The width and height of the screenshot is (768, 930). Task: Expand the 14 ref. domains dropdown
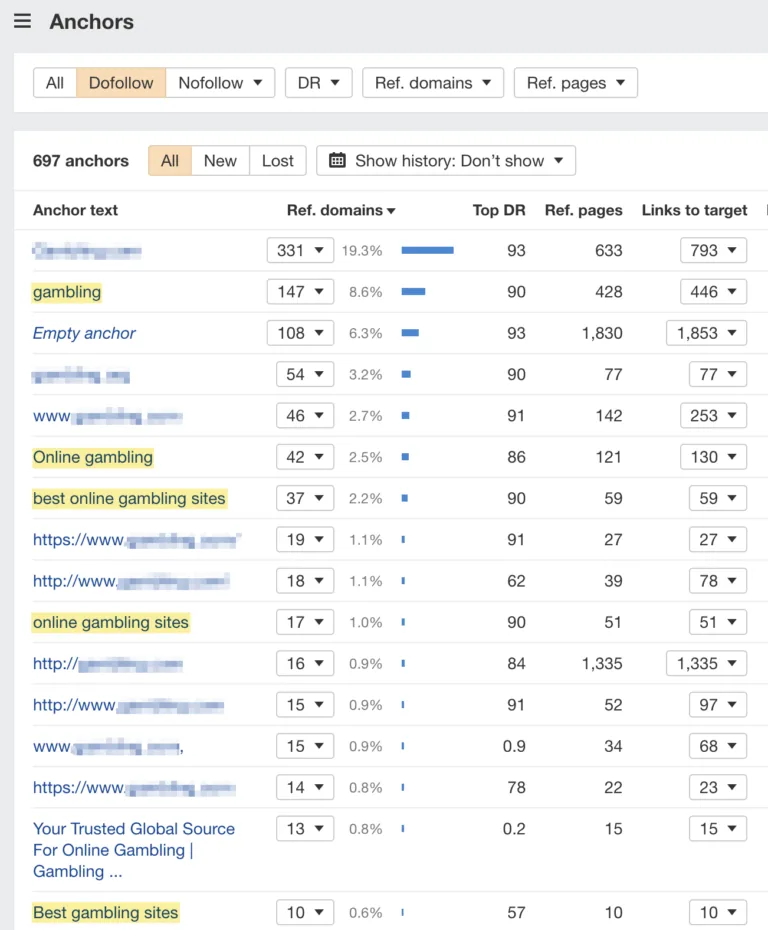pos(305,787)
